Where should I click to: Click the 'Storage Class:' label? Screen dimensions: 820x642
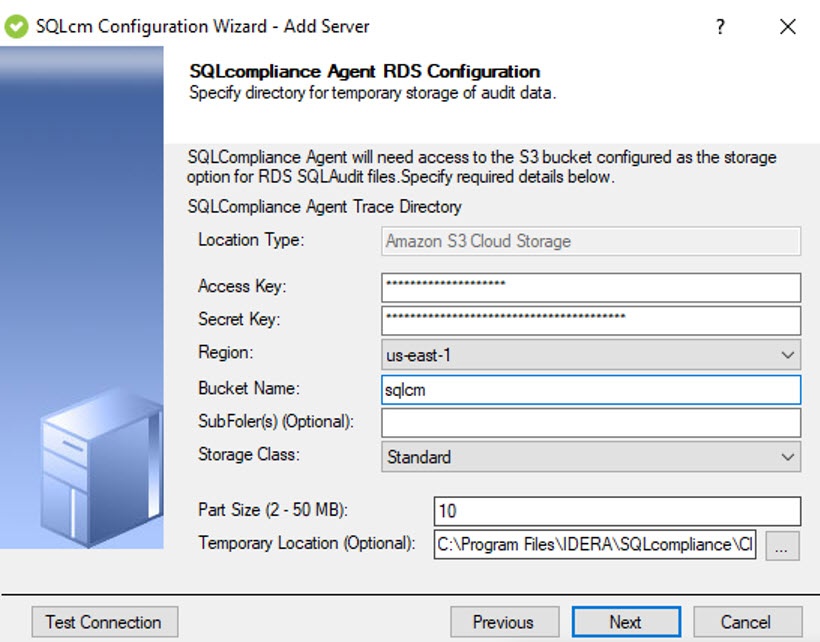pyautogui.click(x=249, y=454)
